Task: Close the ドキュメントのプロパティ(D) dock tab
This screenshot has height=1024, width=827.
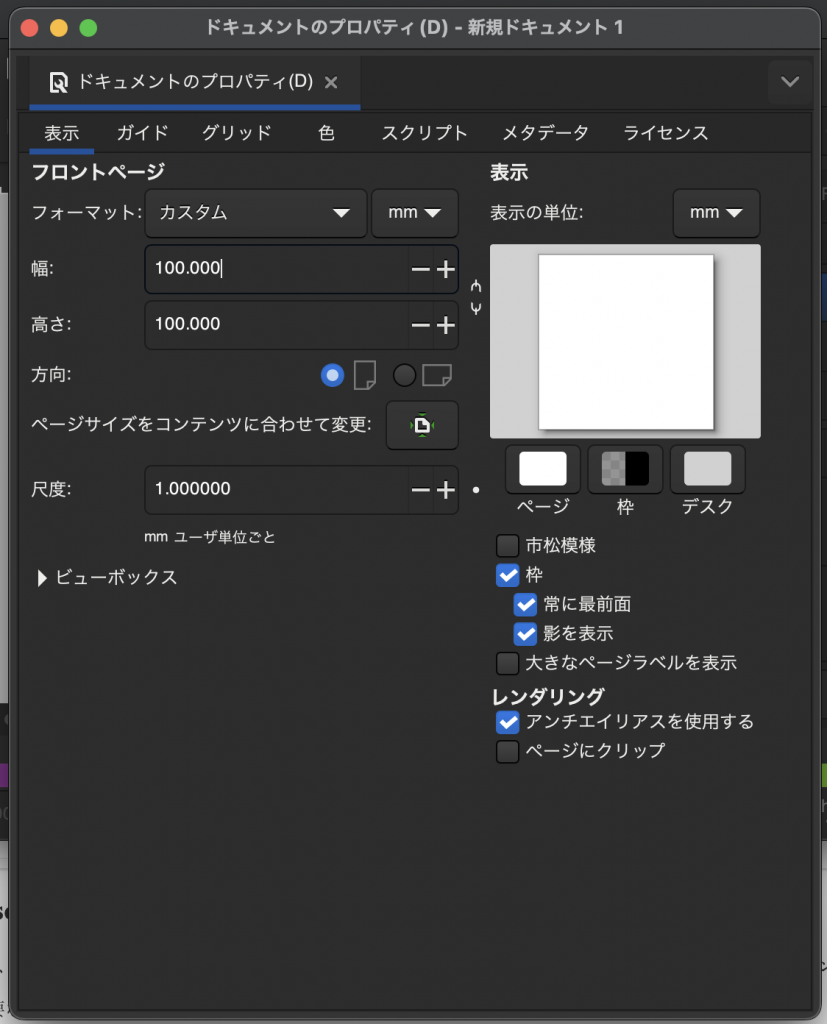Action: click(x=331, y=82)
